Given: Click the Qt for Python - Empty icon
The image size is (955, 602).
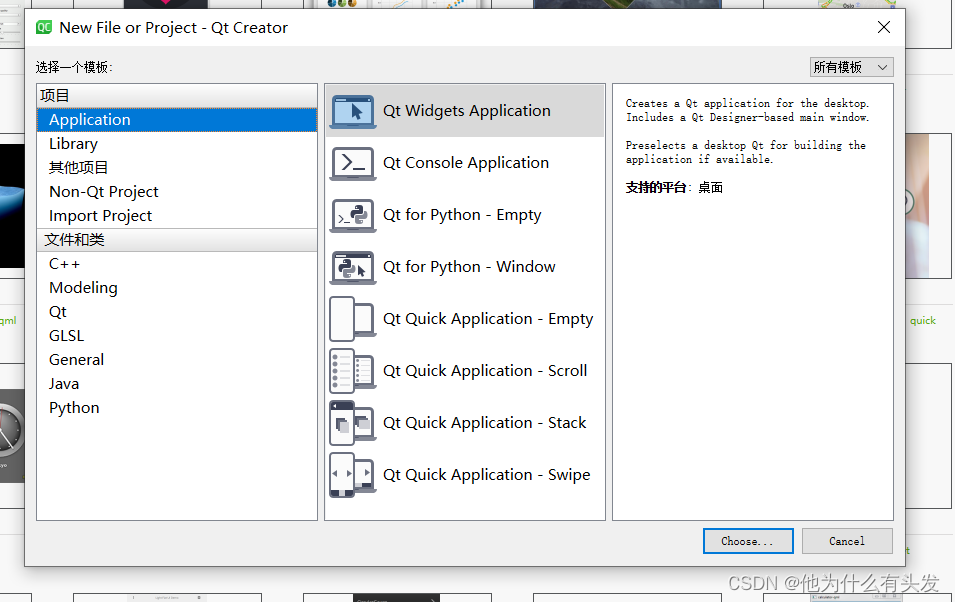Looking at the screenshot, I should tap(353, 215).
